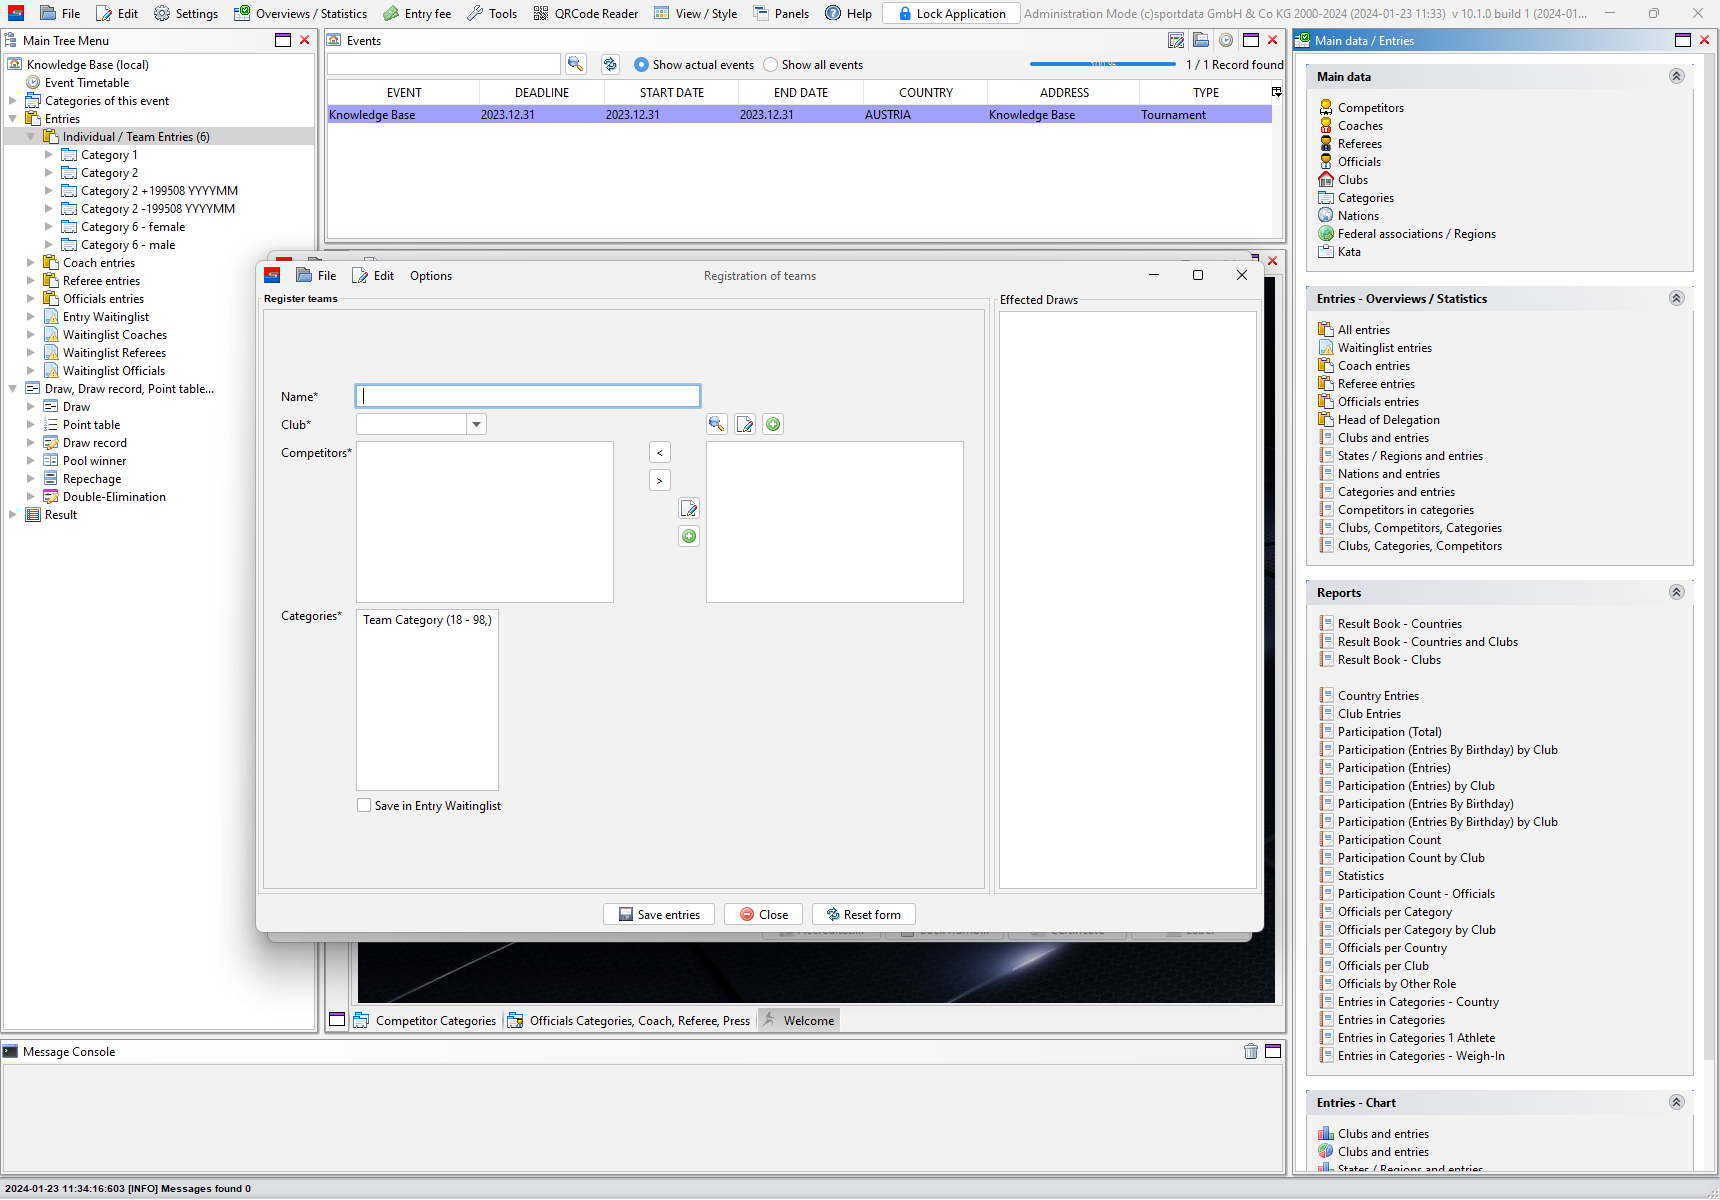Click Save entries button
This screenshot has height=1200, width=1720.
659,914
